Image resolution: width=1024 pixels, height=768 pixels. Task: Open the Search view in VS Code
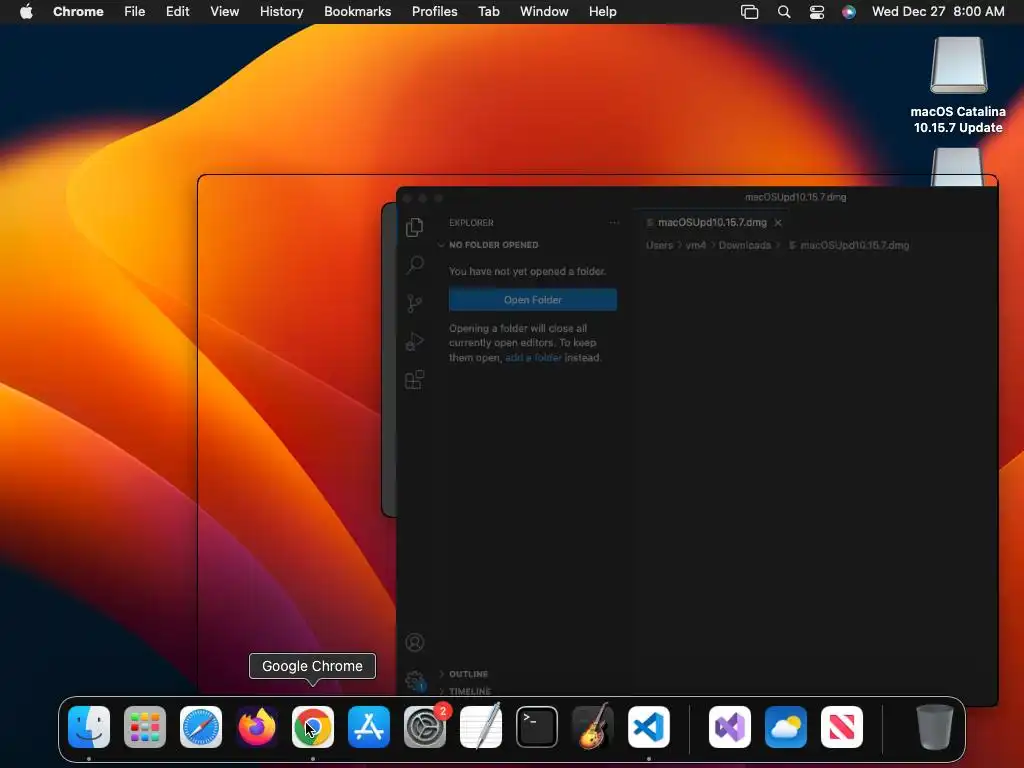click(415, 264)
